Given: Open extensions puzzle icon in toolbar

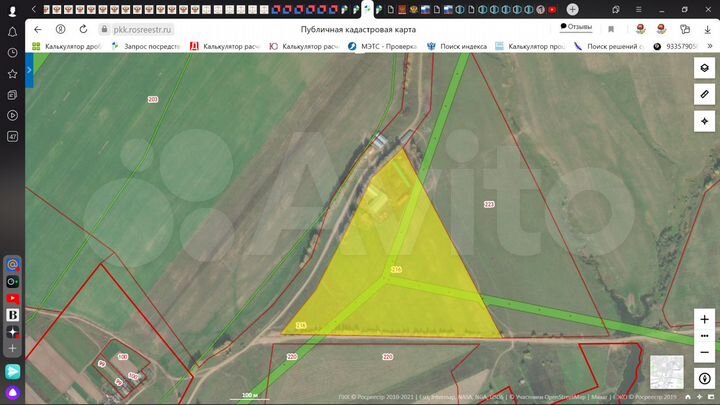Looking at the screenshot, I should (685, 29).
